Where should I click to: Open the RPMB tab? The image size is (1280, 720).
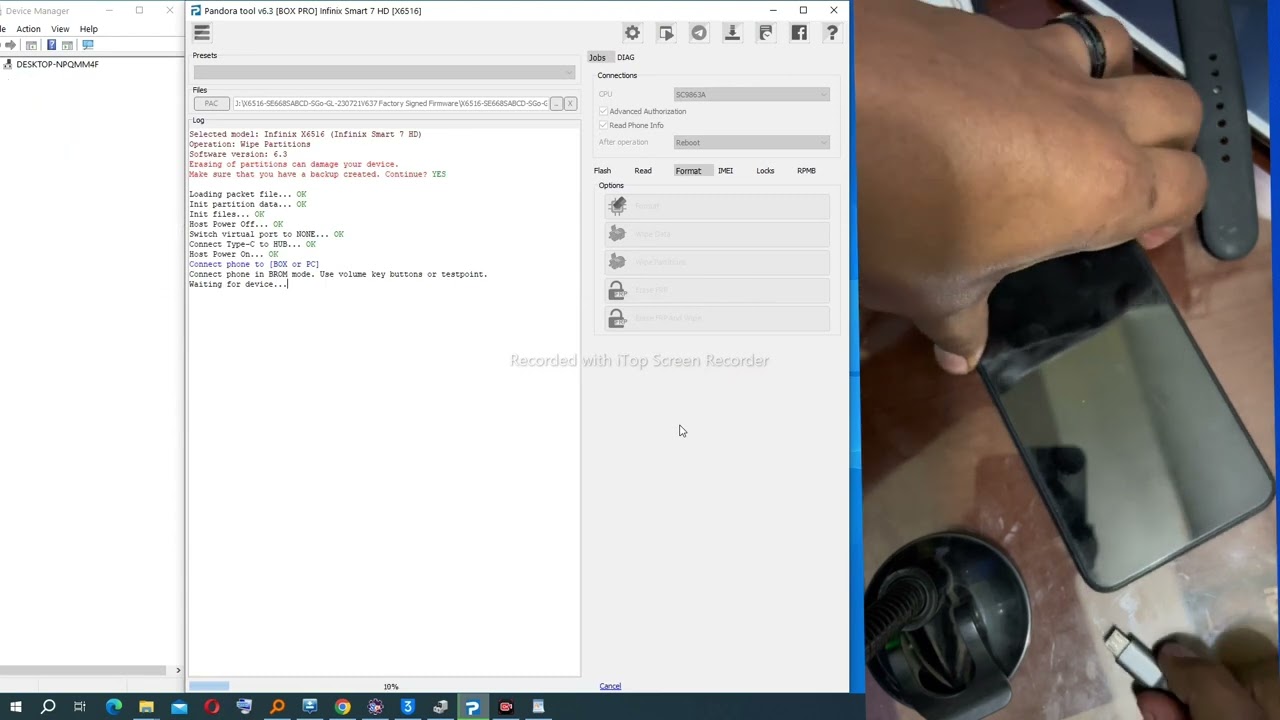(806, 171)
